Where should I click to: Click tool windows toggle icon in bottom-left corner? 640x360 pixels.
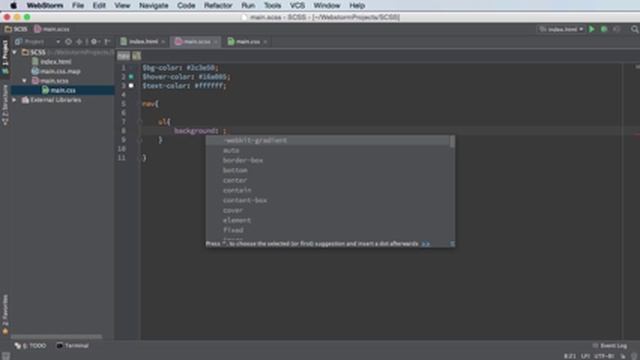(x=5, y=356)
